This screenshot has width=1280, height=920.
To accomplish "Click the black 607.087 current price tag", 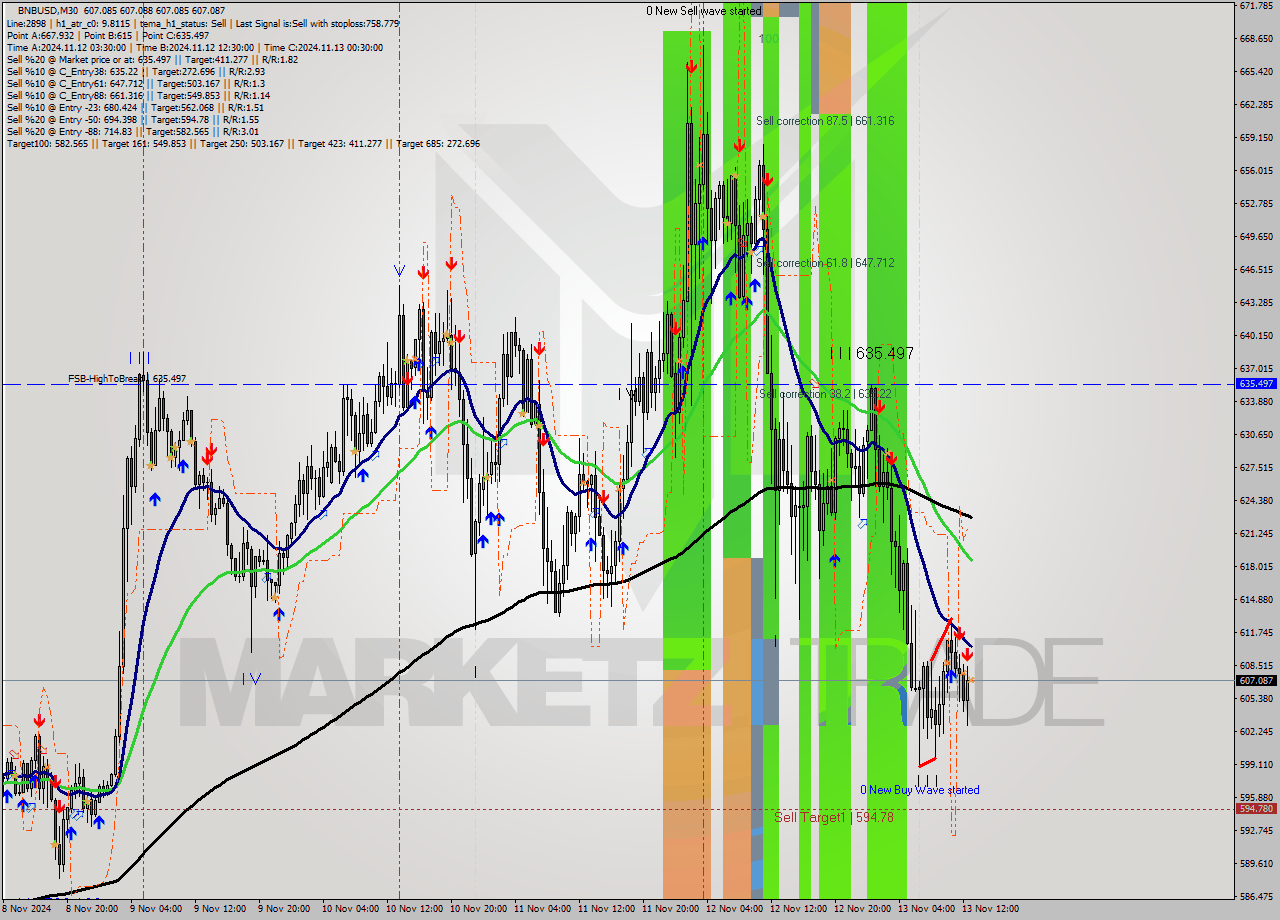I will (1256, 680).
